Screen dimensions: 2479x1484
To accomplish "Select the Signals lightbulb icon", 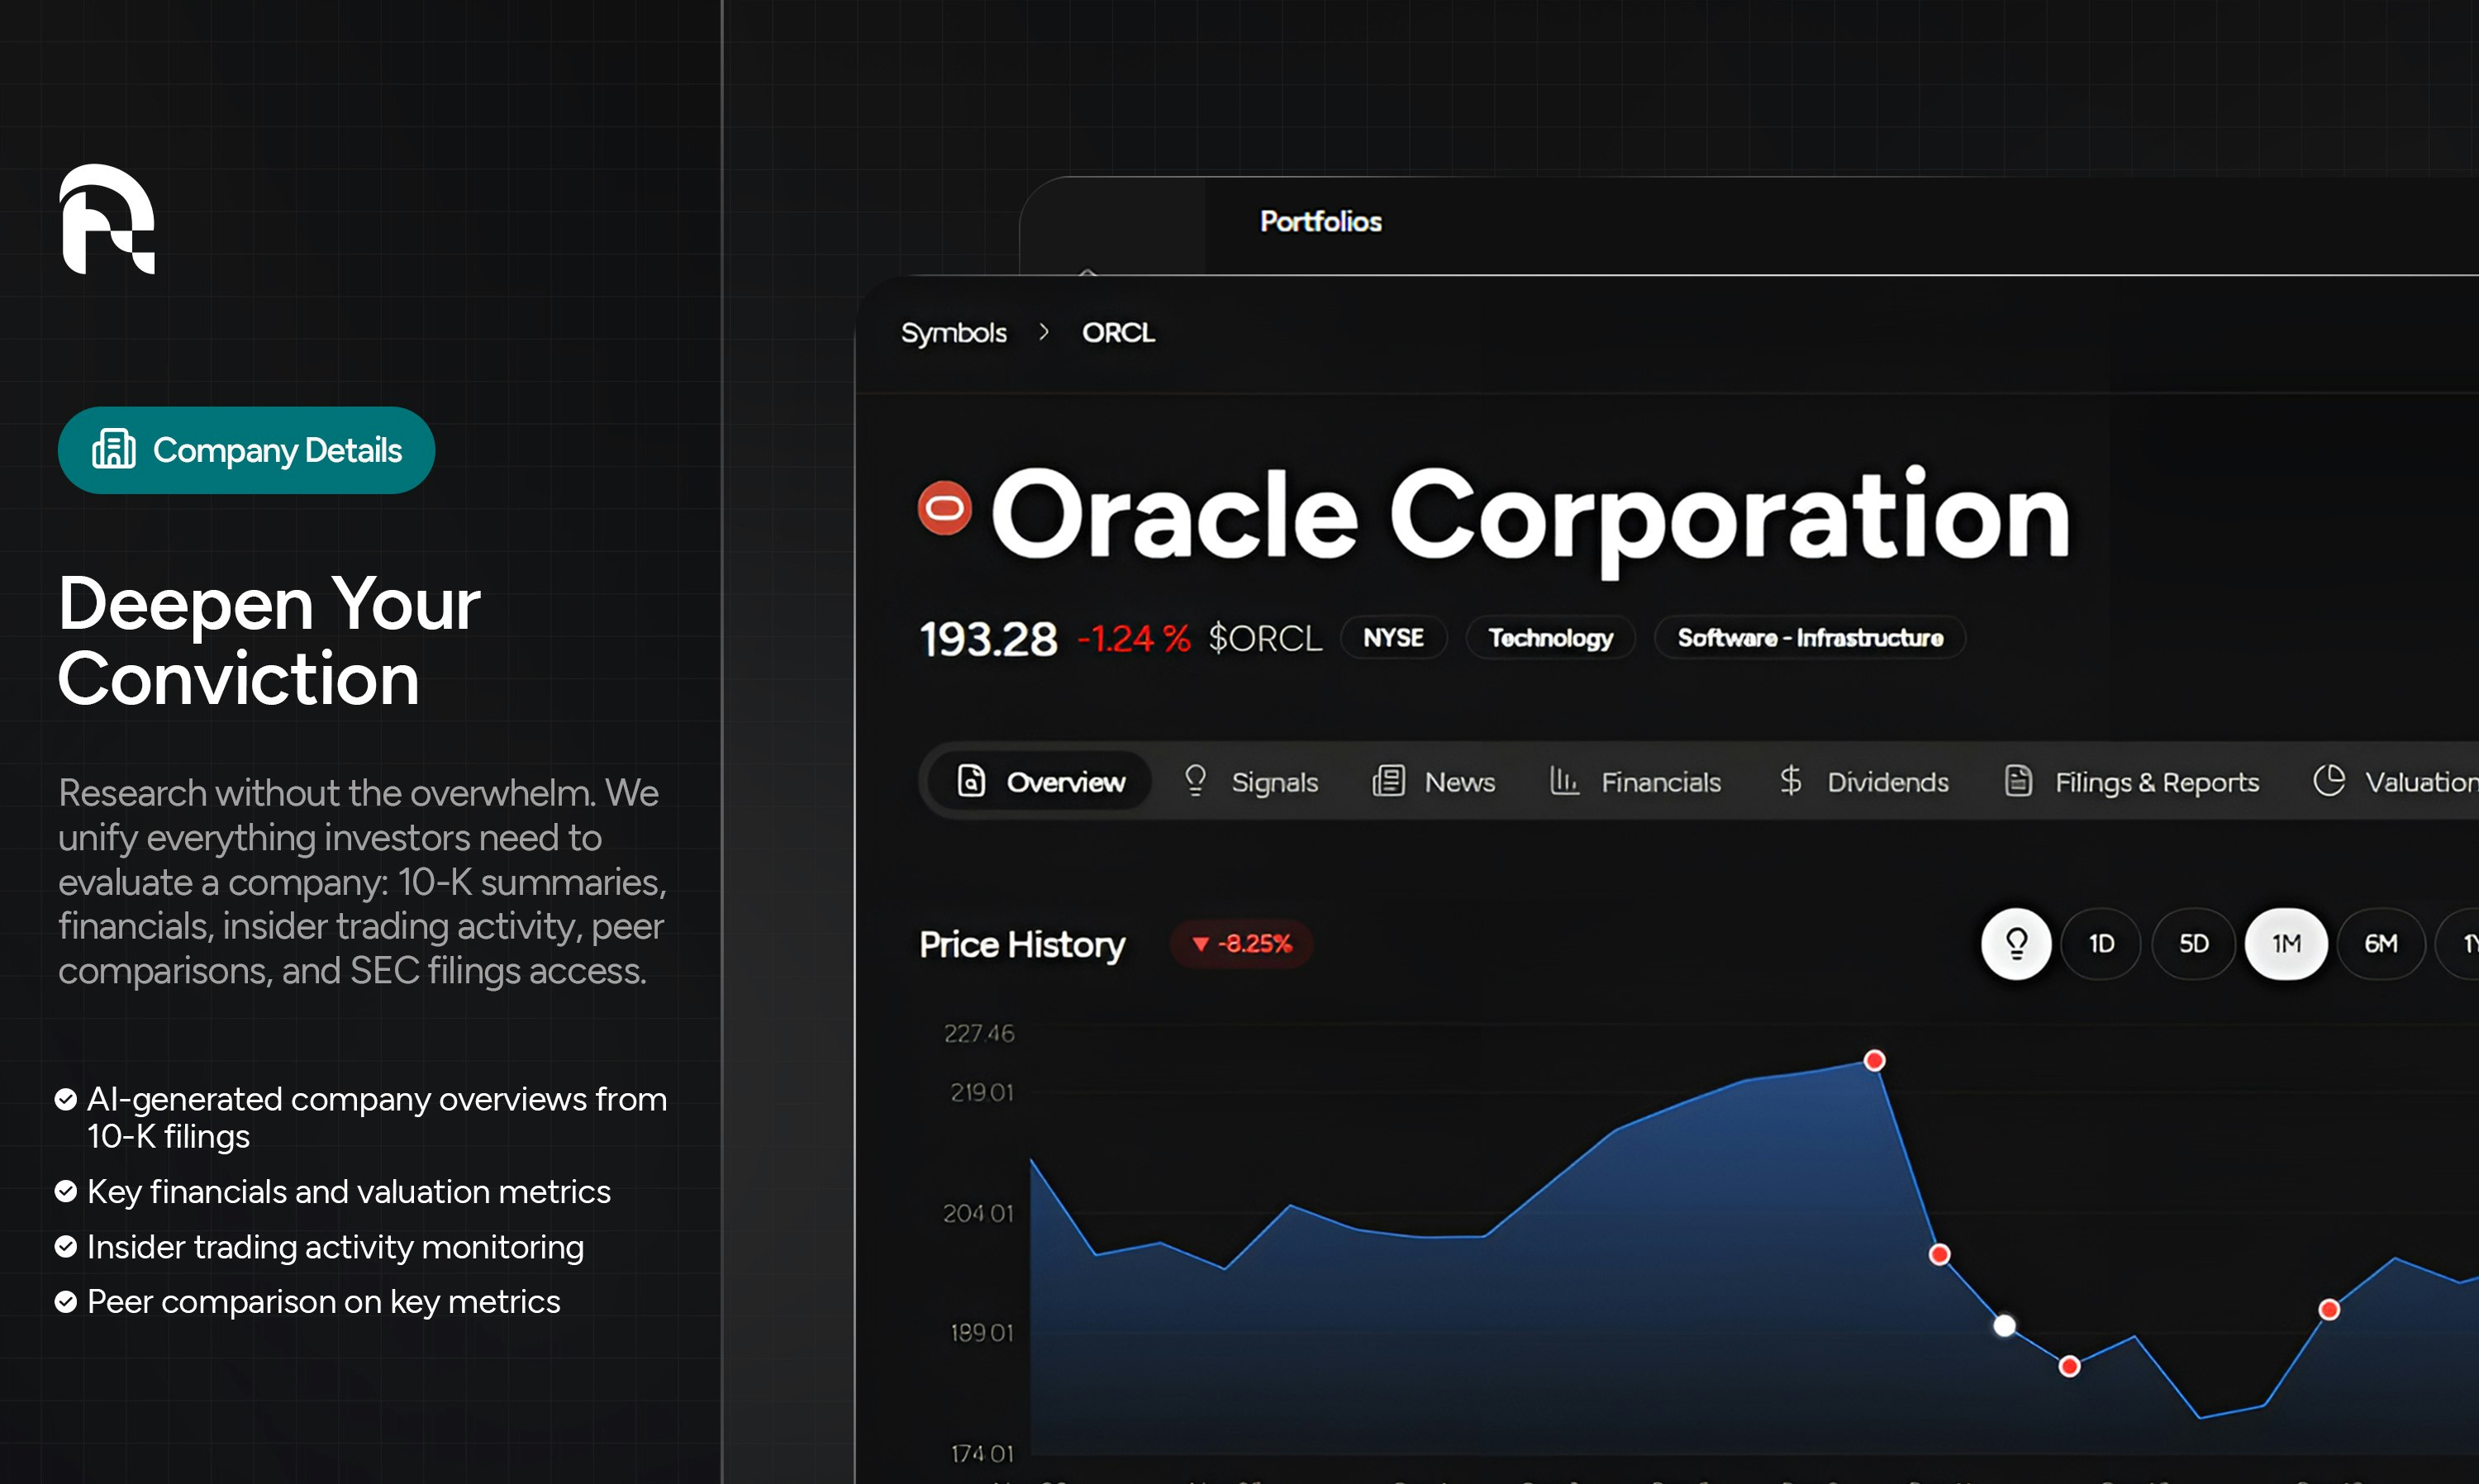I will (x=1196, y=781).
